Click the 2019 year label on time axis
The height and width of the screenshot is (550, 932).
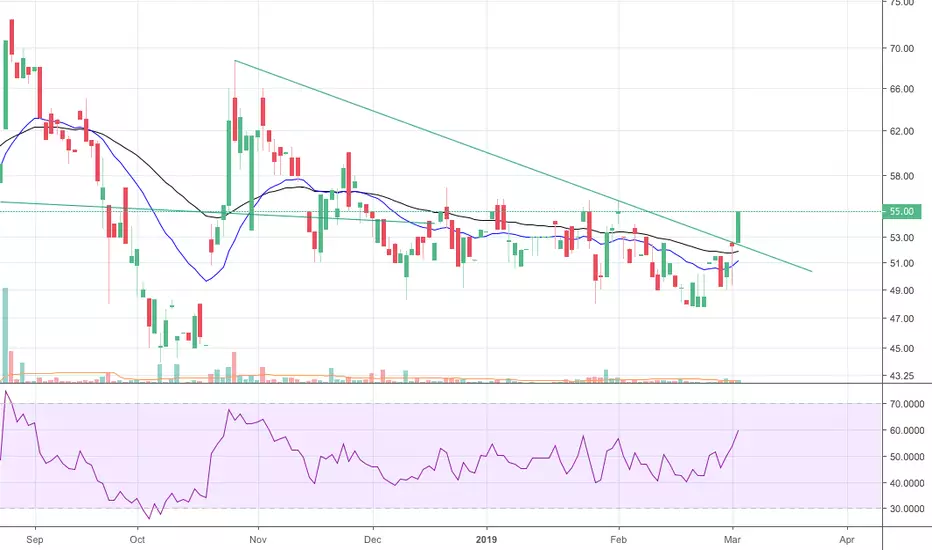[x=486, y=540]
